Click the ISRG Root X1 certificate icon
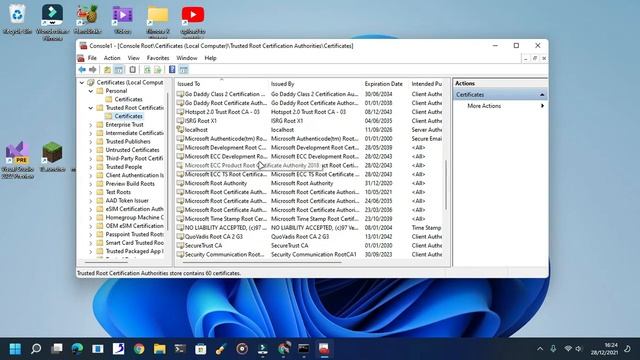This screenshot has height=360, width=640. click(x=180, y=120)
